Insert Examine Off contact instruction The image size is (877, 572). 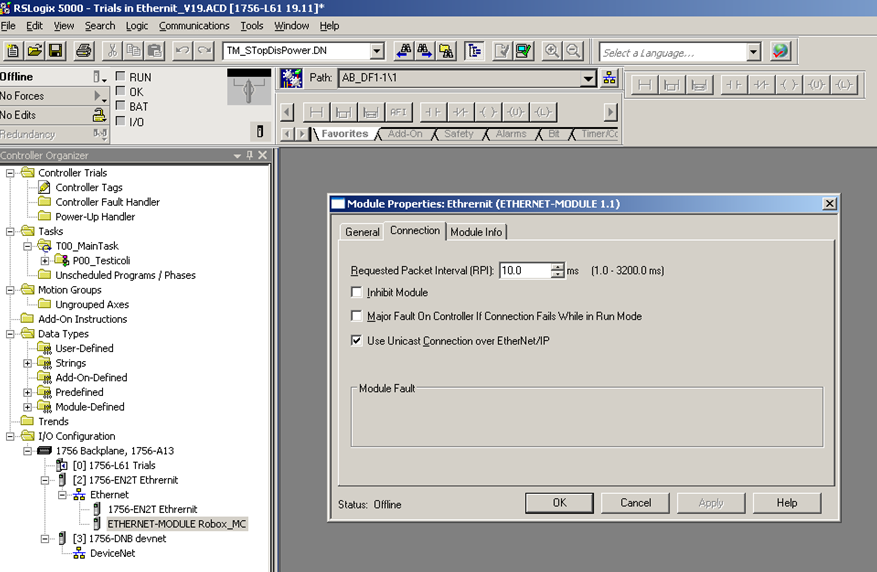coord(460,112)
